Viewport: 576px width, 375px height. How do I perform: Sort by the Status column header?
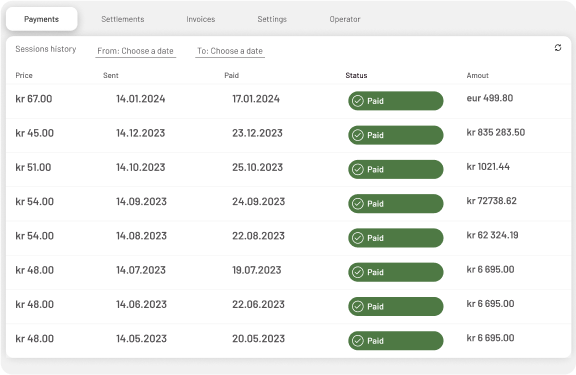pyautogui.click(x=356, y=75)
